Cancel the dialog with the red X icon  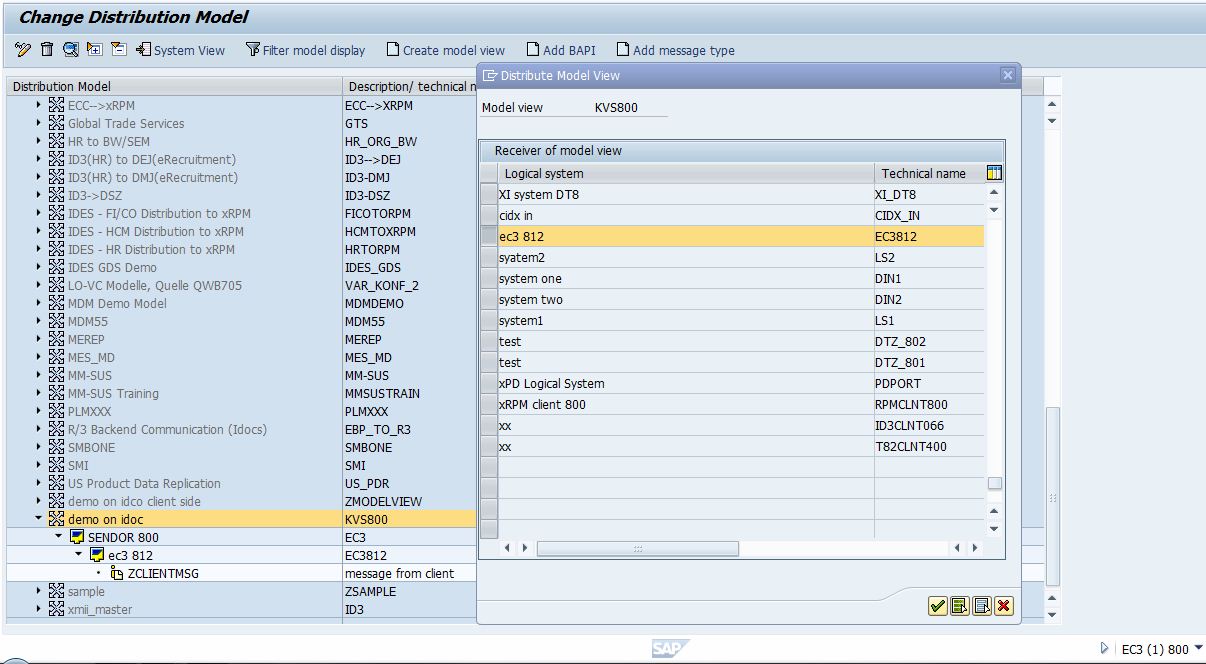click(x=1002, y=606)
